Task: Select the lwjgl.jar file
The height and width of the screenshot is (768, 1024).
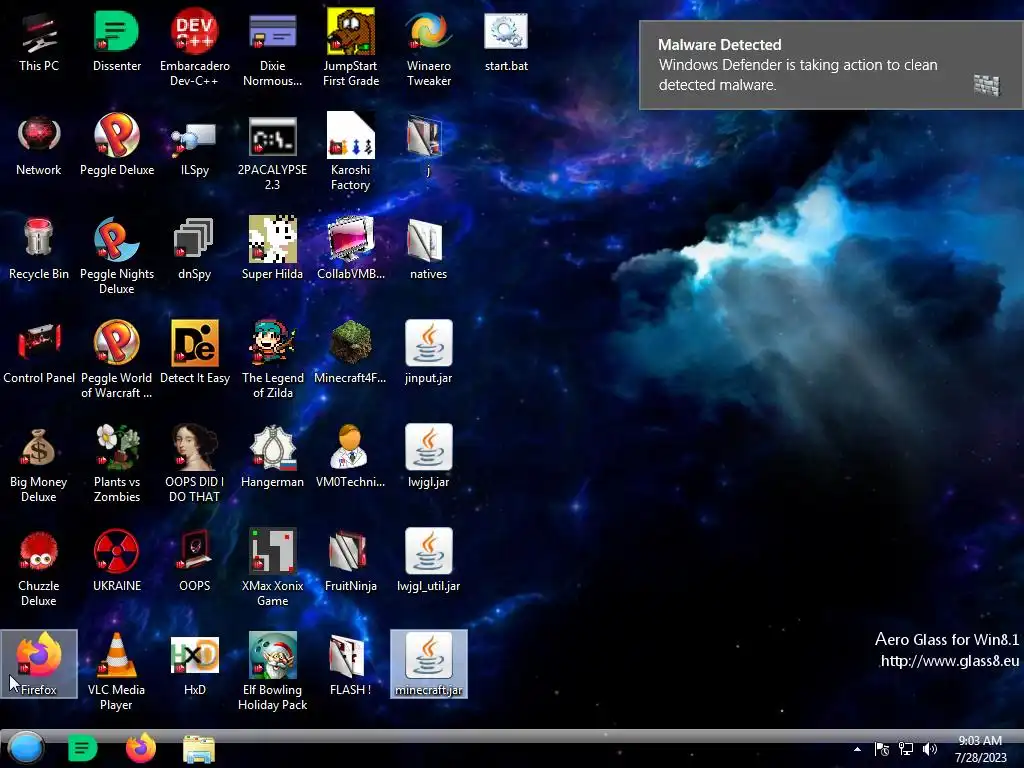Action: click(428, 458)
